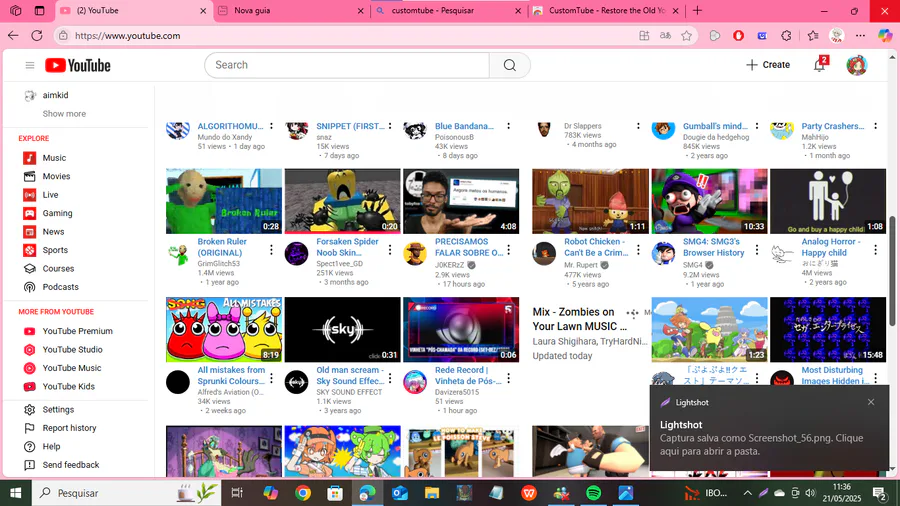This screenshot has width=900, height=506.
Task: Click the YouTube logo
Action: [77, 65]
